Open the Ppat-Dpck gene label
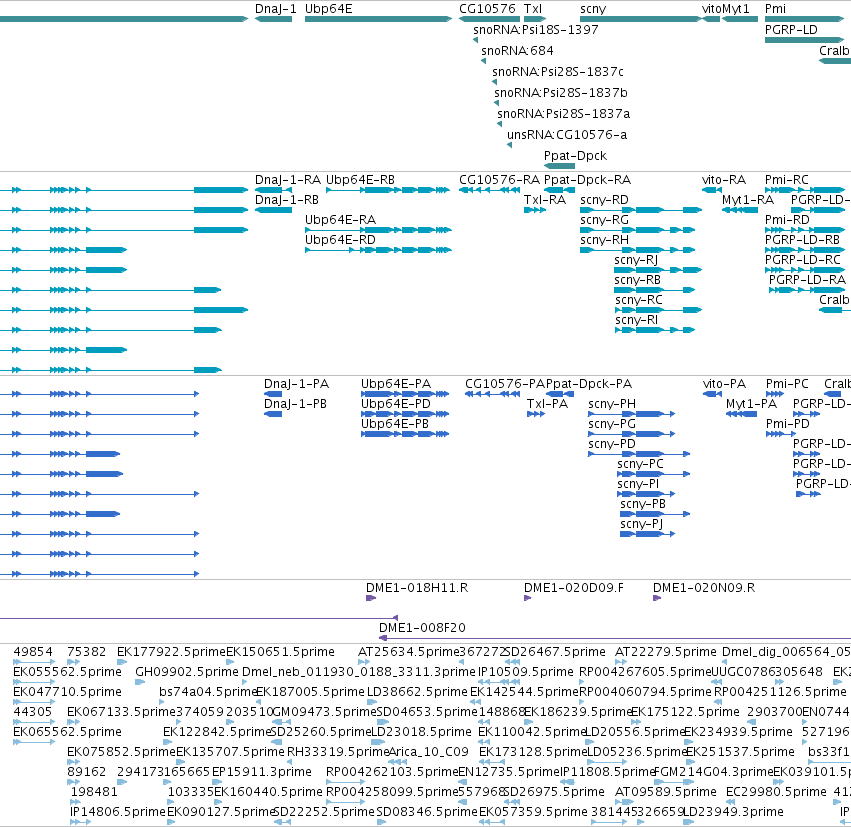Screen dimensions: 851x827 pyautogui.click(x=575, y=156)
